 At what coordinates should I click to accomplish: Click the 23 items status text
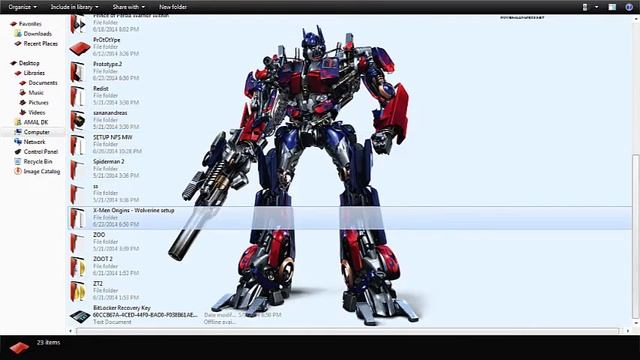(49, 342)
